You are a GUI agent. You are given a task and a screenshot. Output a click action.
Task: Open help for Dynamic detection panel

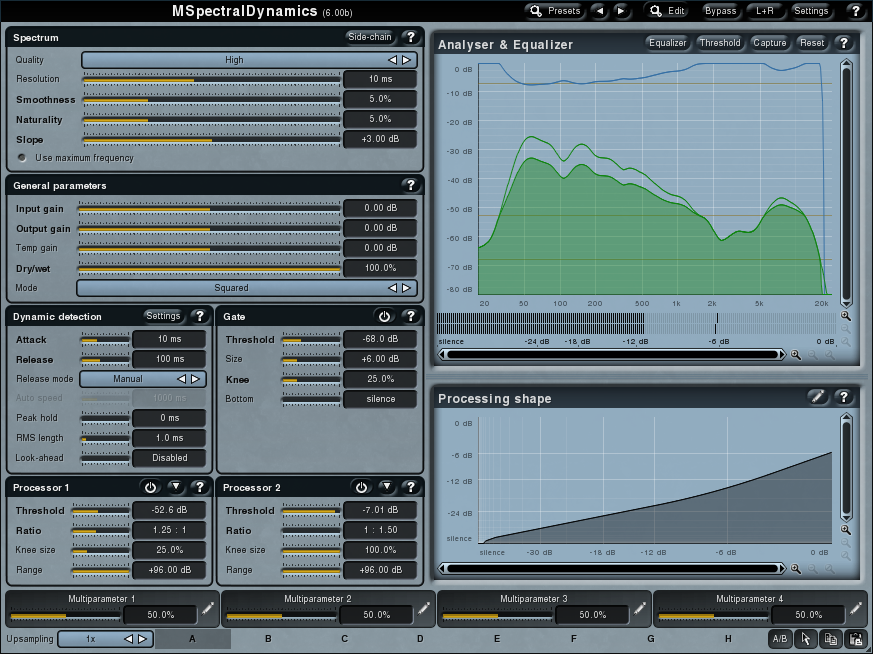(x=199, y=316)
